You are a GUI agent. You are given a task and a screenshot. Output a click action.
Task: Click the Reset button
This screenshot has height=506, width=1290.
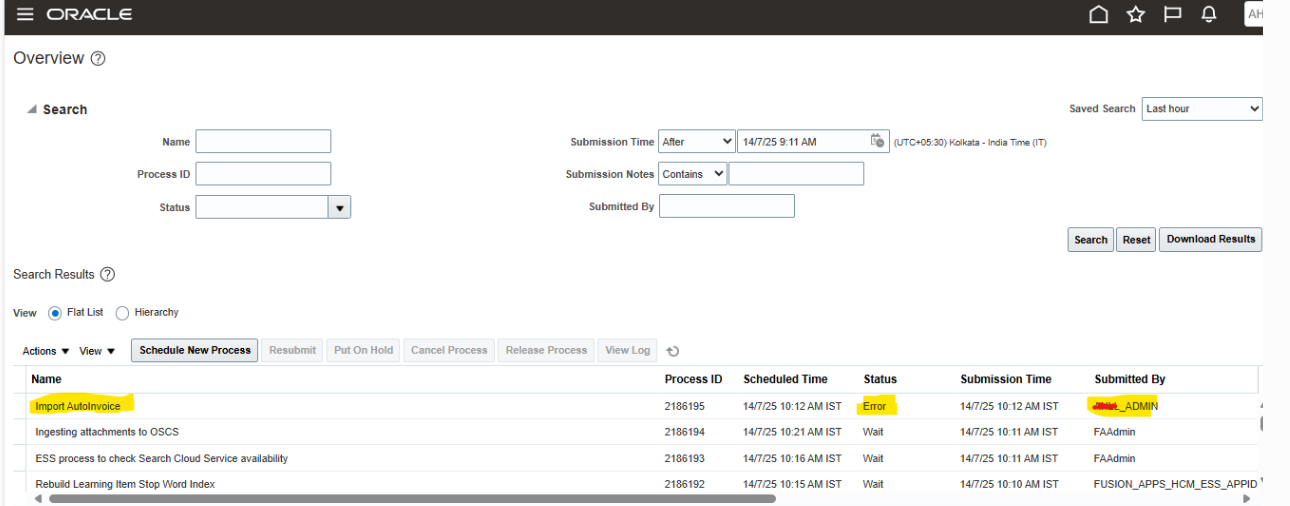coord(1136,240)
